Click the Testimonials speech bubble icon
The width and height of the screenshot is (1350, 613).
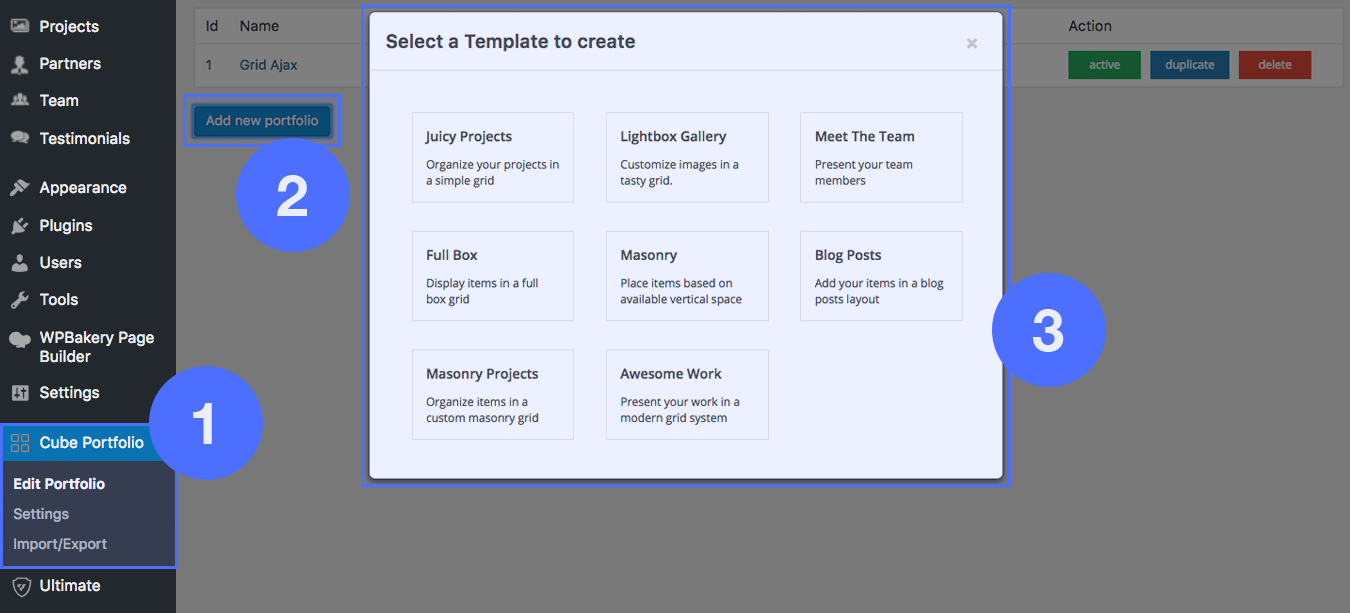[x=19, y=138]
